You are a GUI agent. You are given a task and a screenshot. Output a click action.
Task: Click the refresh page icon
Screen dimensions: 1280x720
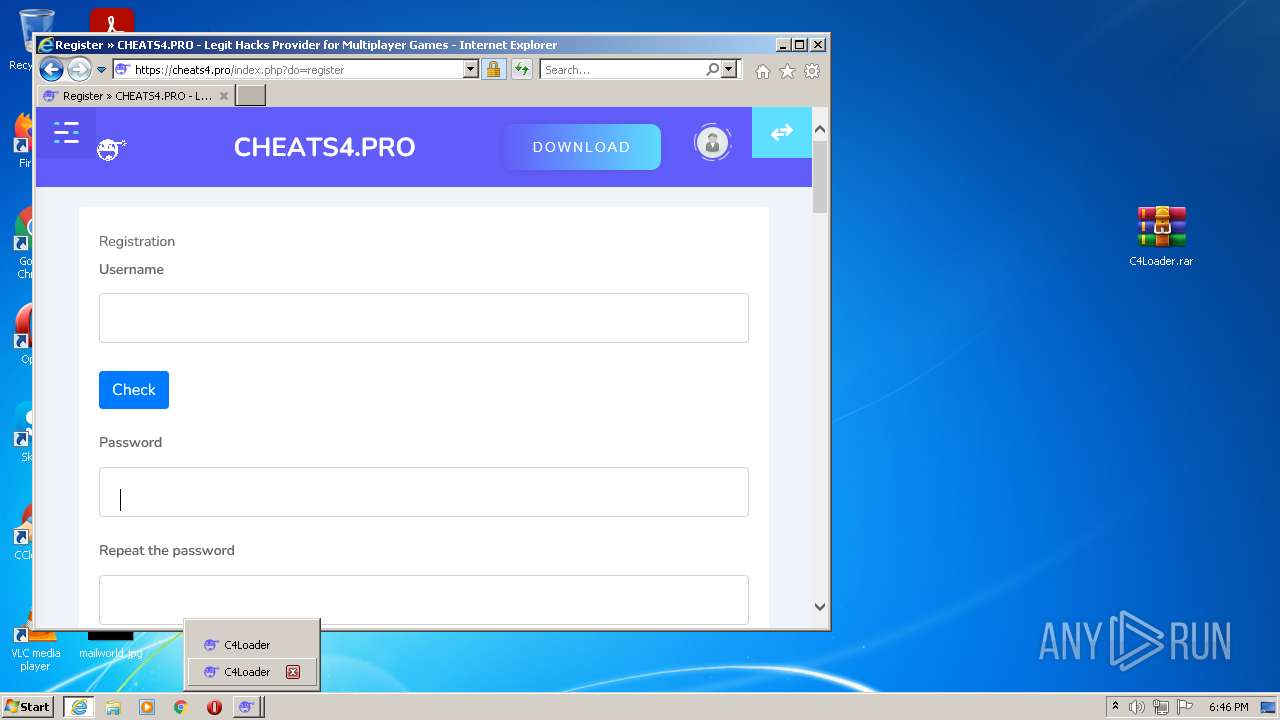[521, 69]
